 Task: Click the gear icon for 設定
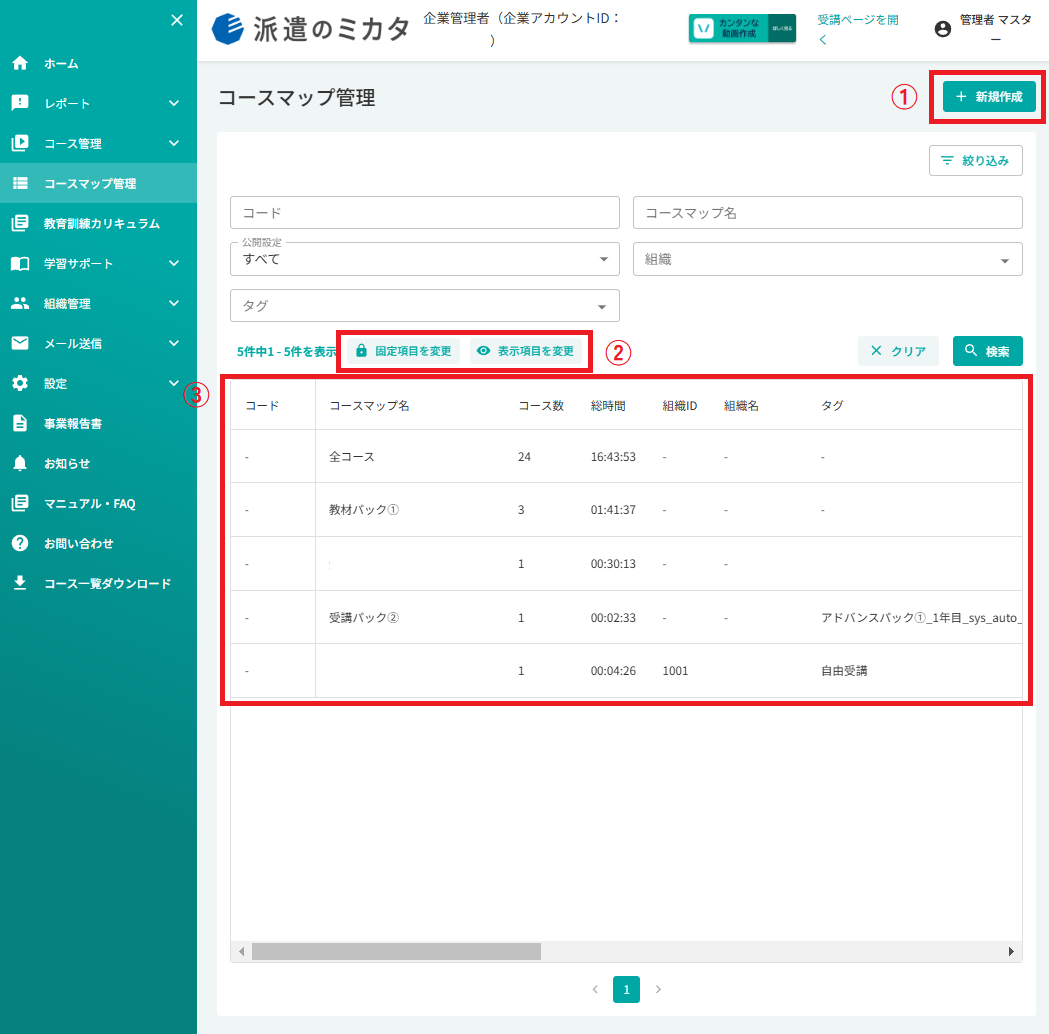pos(20,383)
